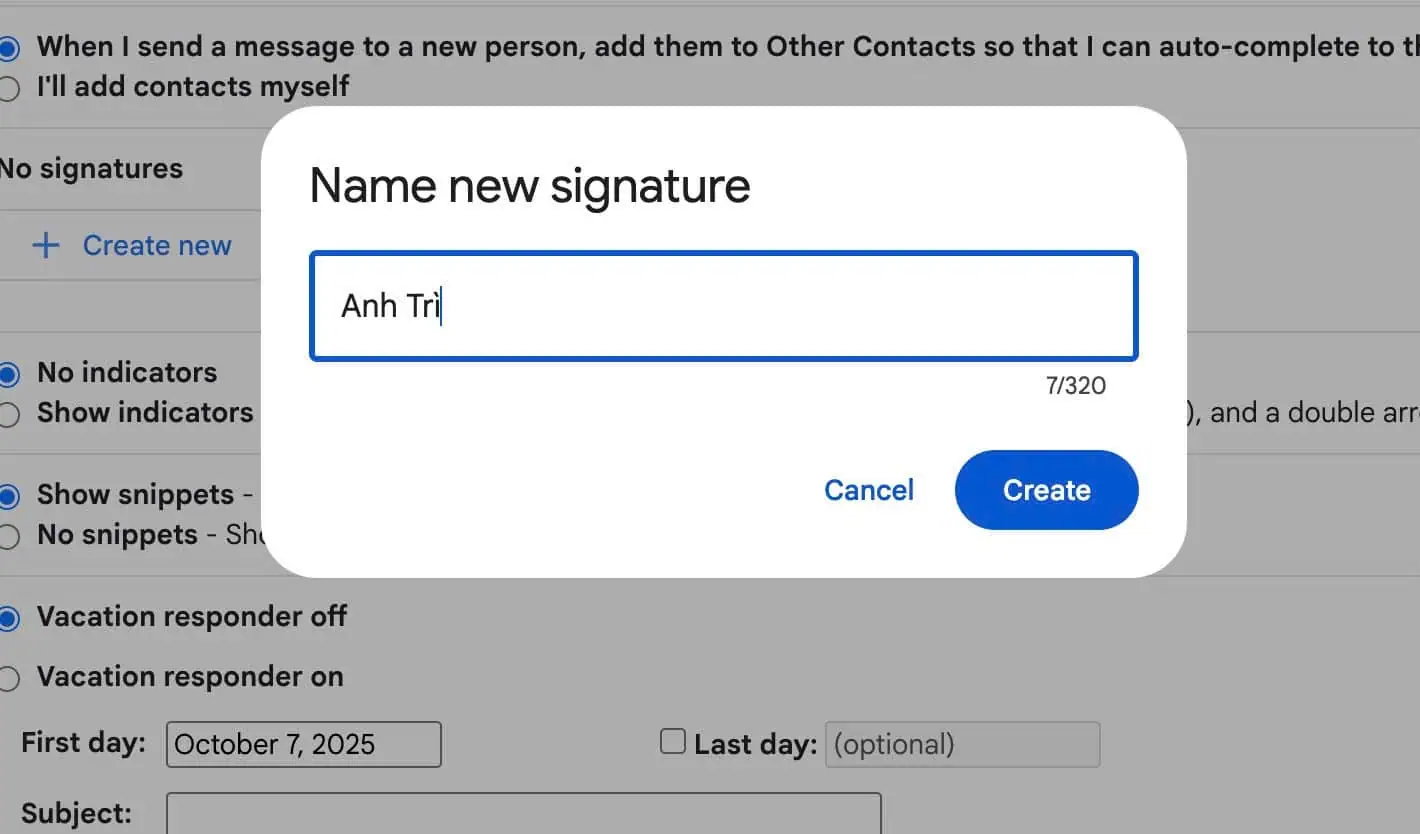Click the plus icon beside Create new
1420x834 pixels.
click(x=46, y=246)
